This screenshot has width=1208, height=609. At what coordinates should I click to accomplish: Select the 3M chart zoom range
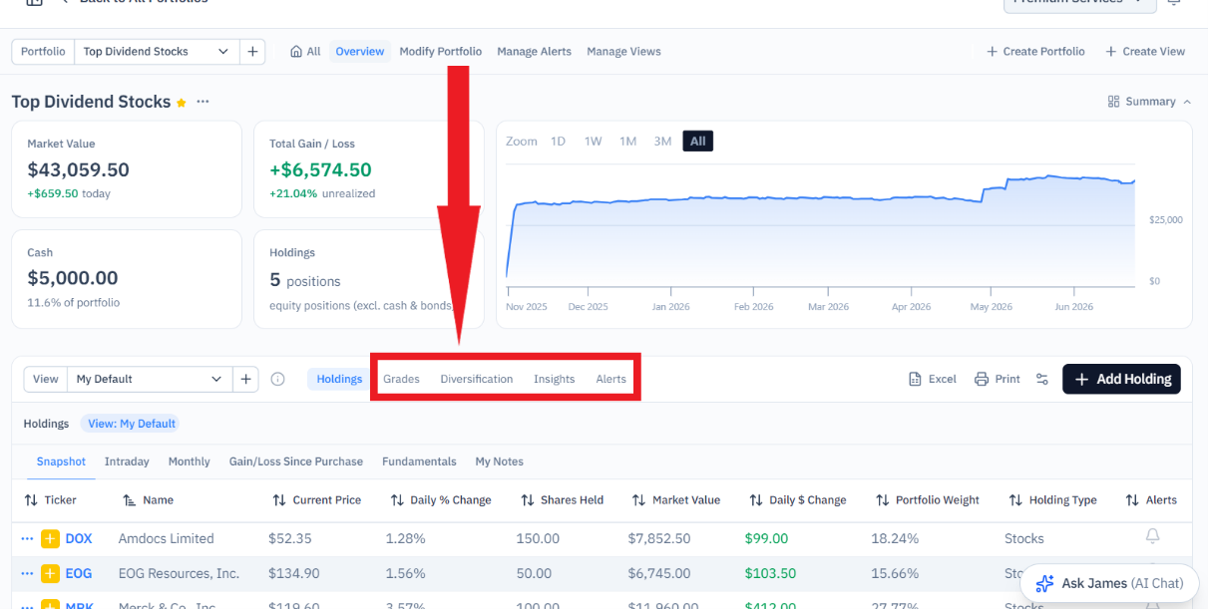662,141
